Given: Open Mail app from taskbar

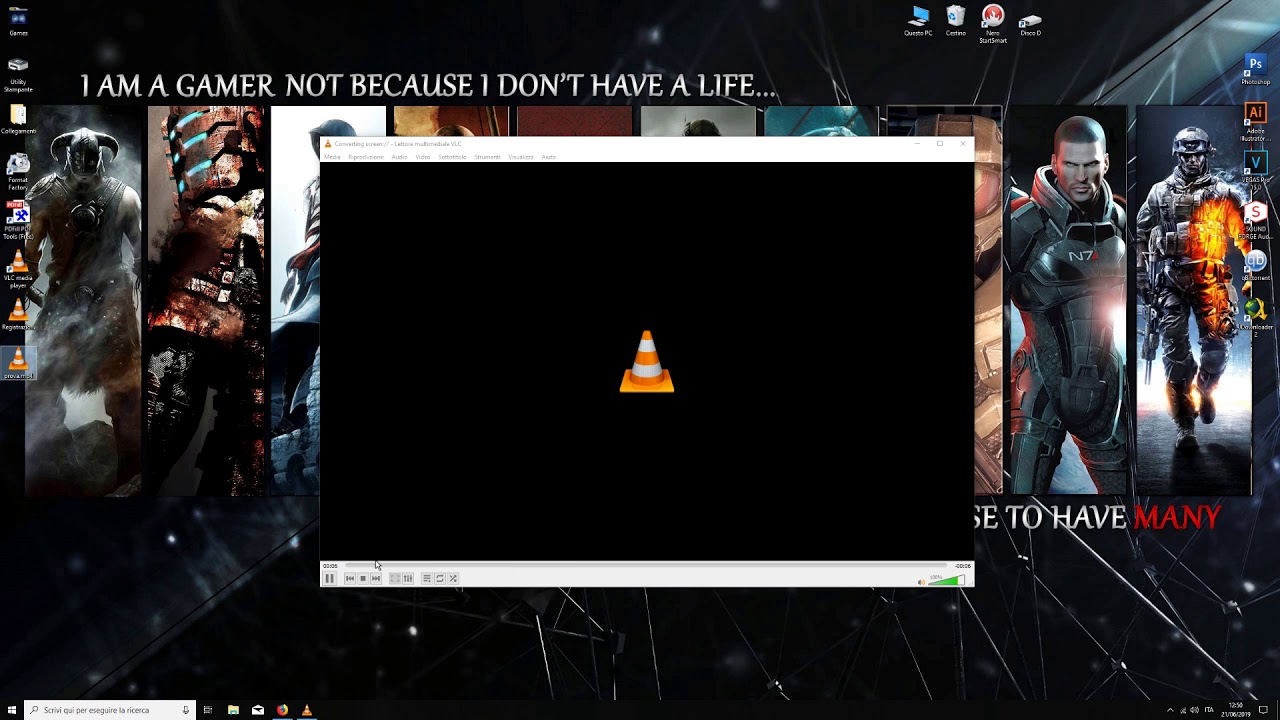Looking at the screenshot, I should [x=258, y=710].
